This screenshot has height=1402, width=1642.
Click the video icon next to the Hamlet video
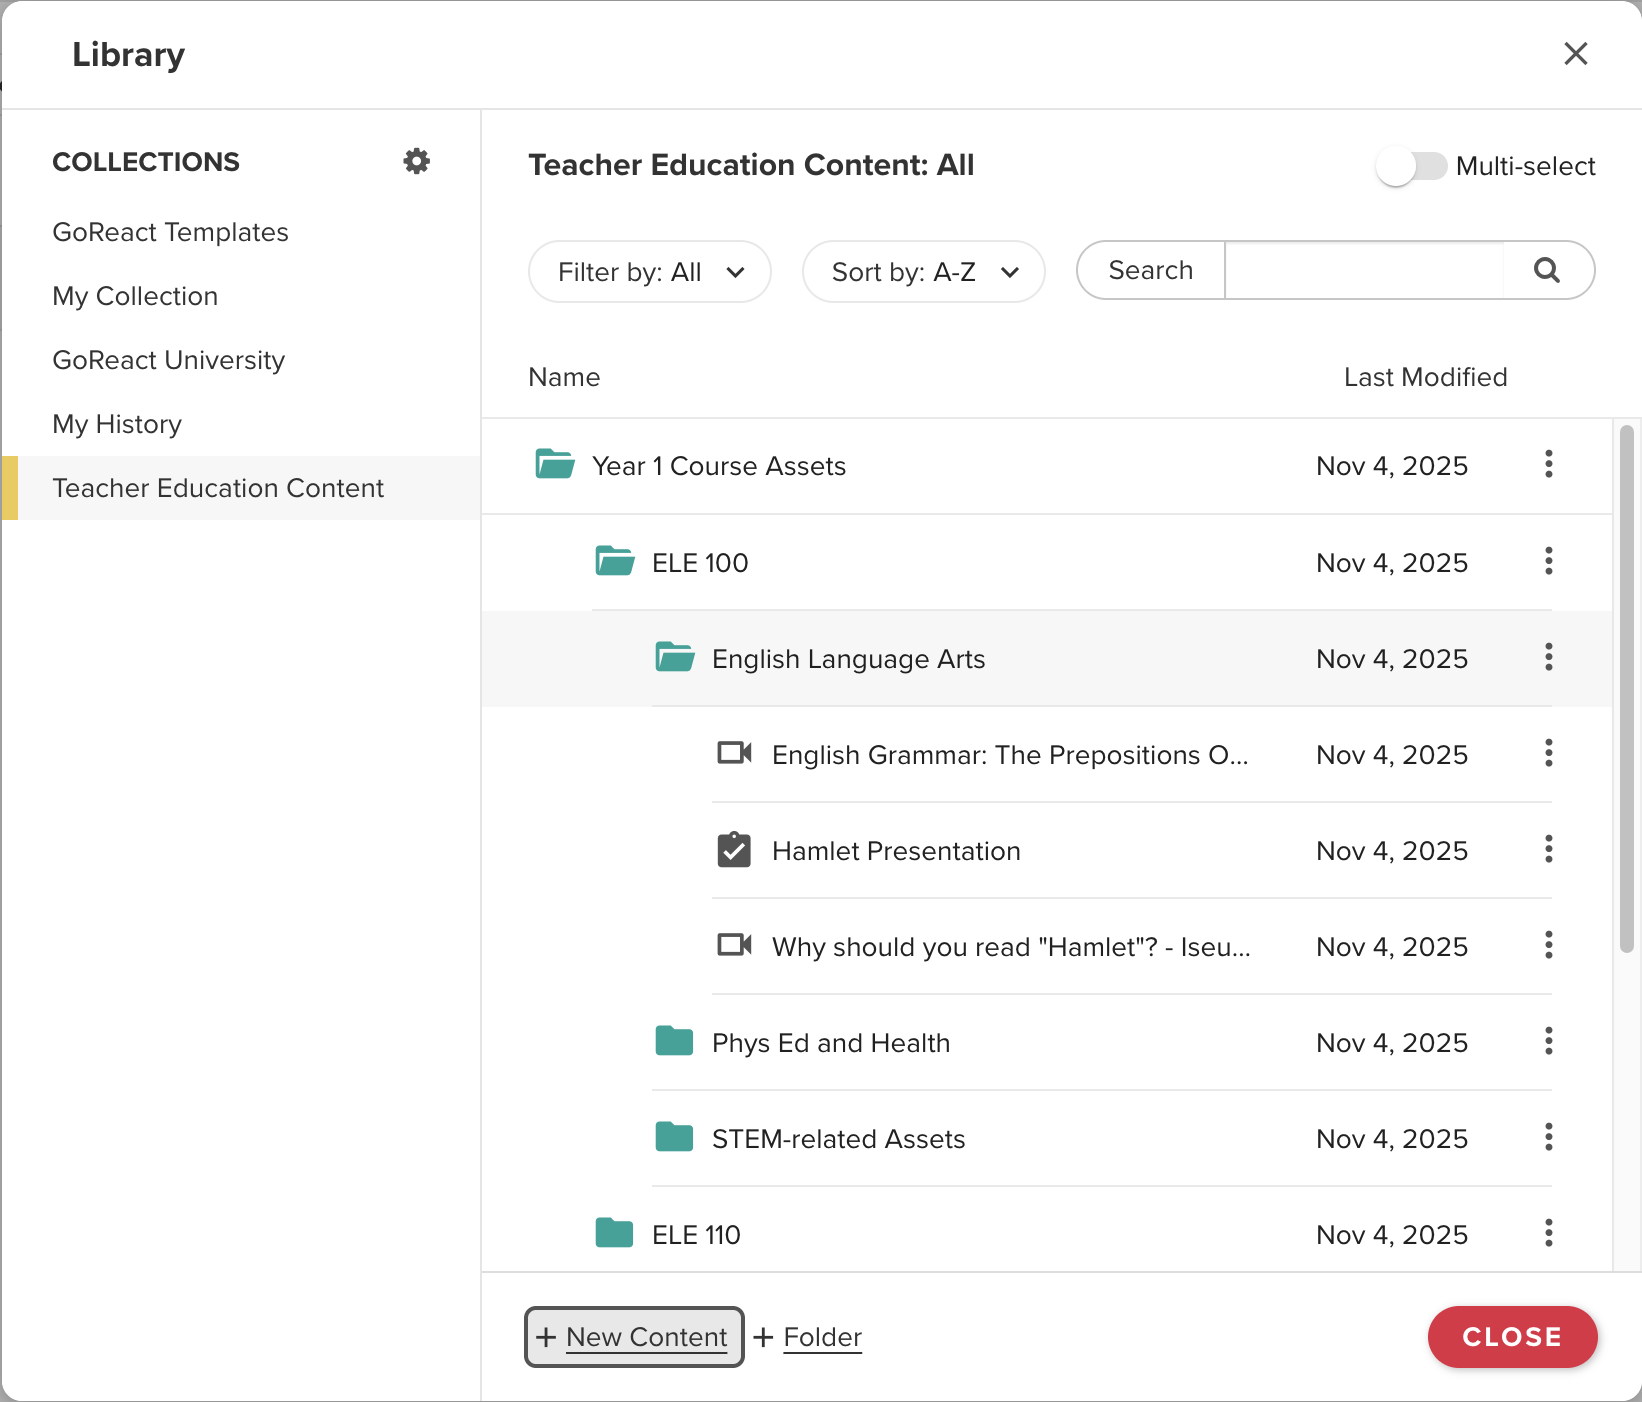[735, 945]
